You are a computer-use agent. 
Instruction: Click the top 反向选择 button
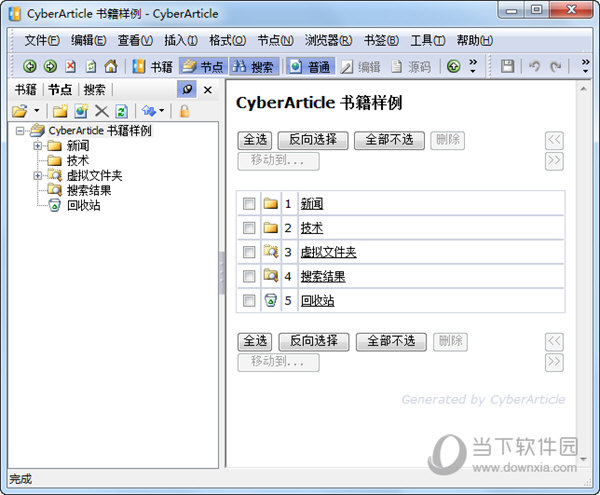tap(313, 140)
